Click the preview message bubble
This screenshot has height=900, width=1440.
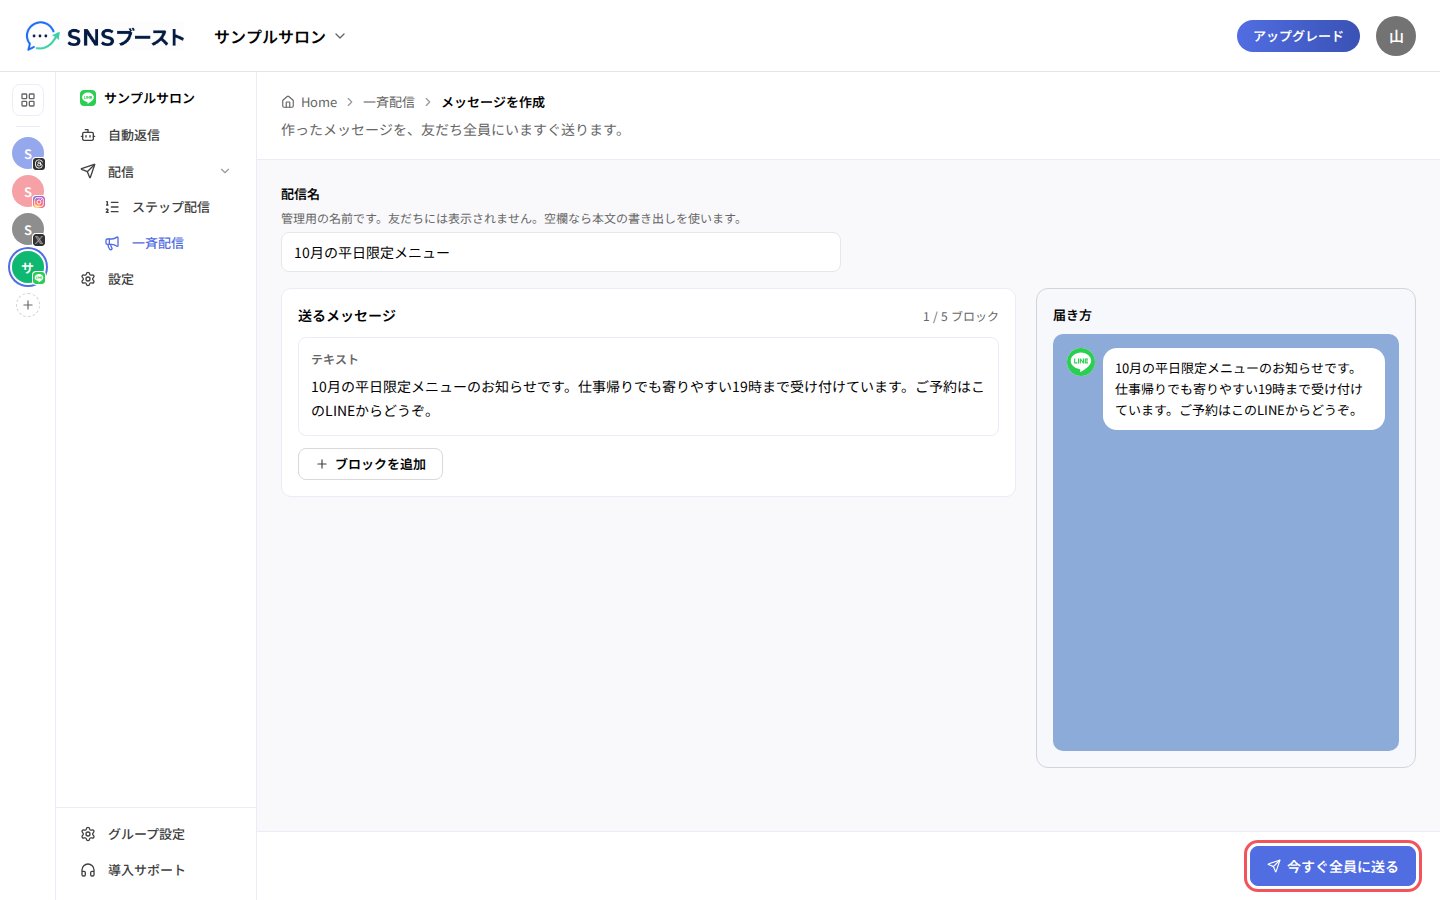tap(1243, 389)
